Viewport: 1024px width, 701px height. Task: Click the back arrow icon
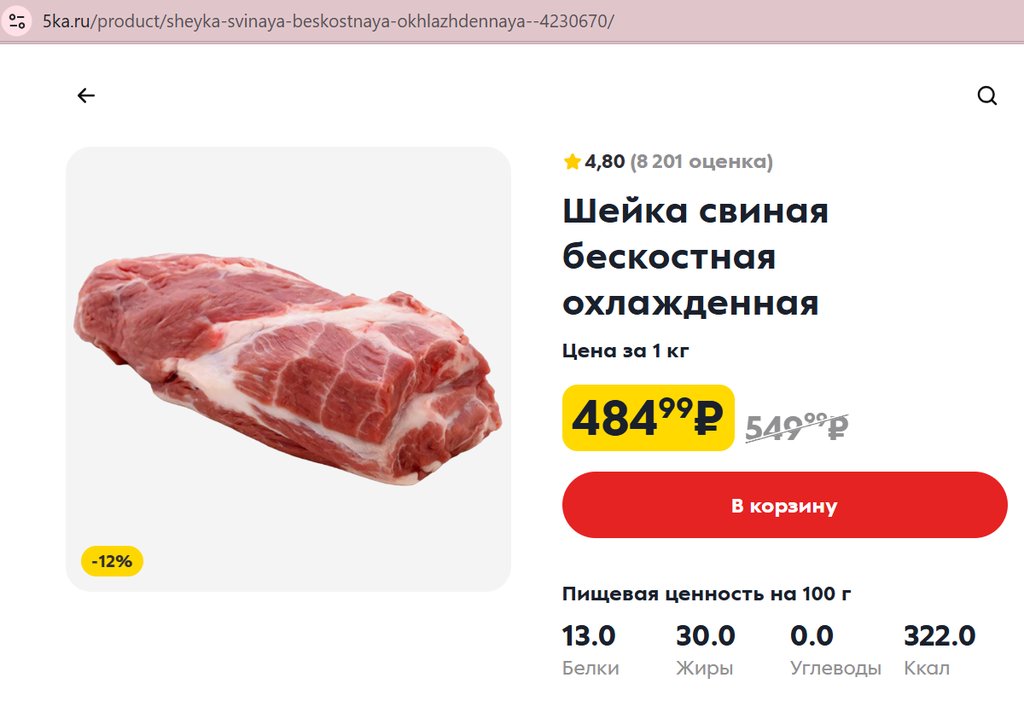click(86, 96)
